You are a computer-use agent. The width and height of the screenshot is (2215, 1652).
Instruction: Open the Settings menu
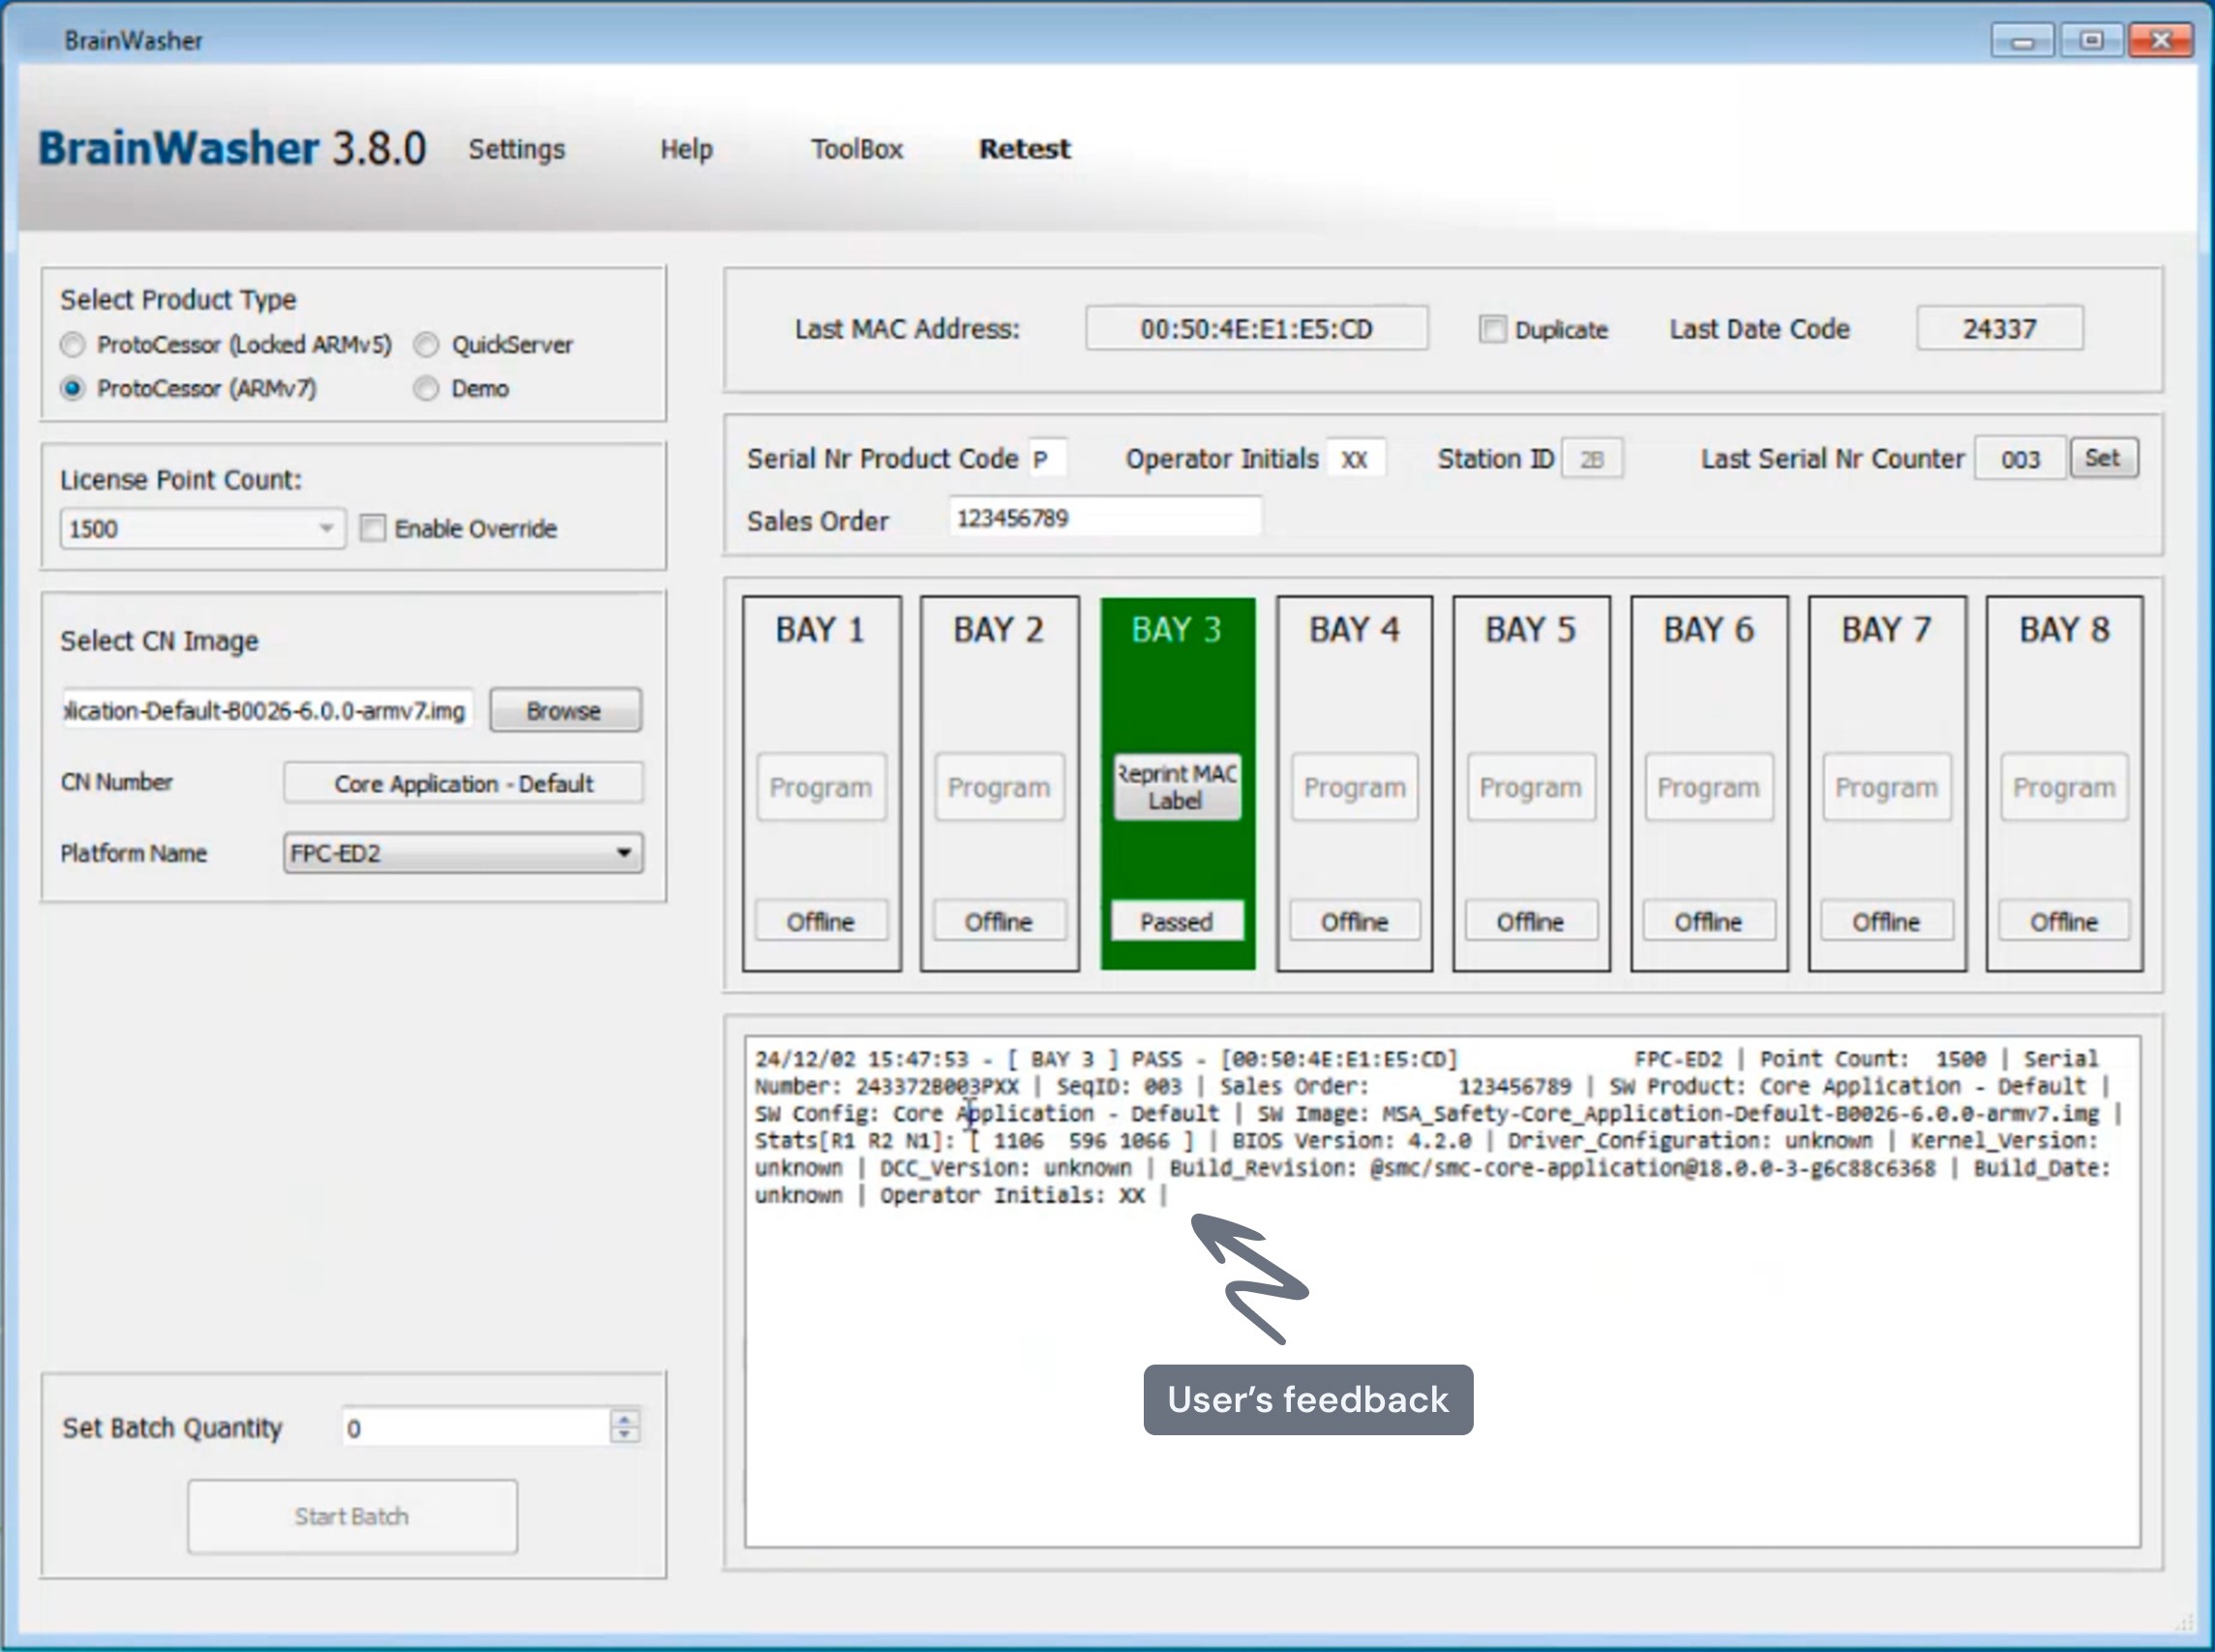coord(516,149)
